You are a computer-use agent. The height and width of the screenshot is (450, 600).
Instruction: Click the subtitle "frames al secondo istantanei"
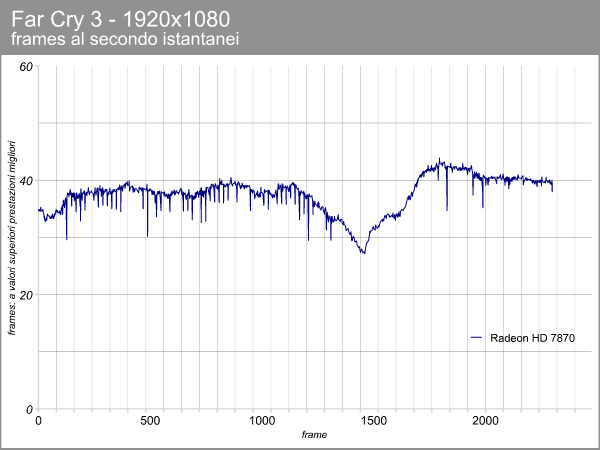pos(125,39)
